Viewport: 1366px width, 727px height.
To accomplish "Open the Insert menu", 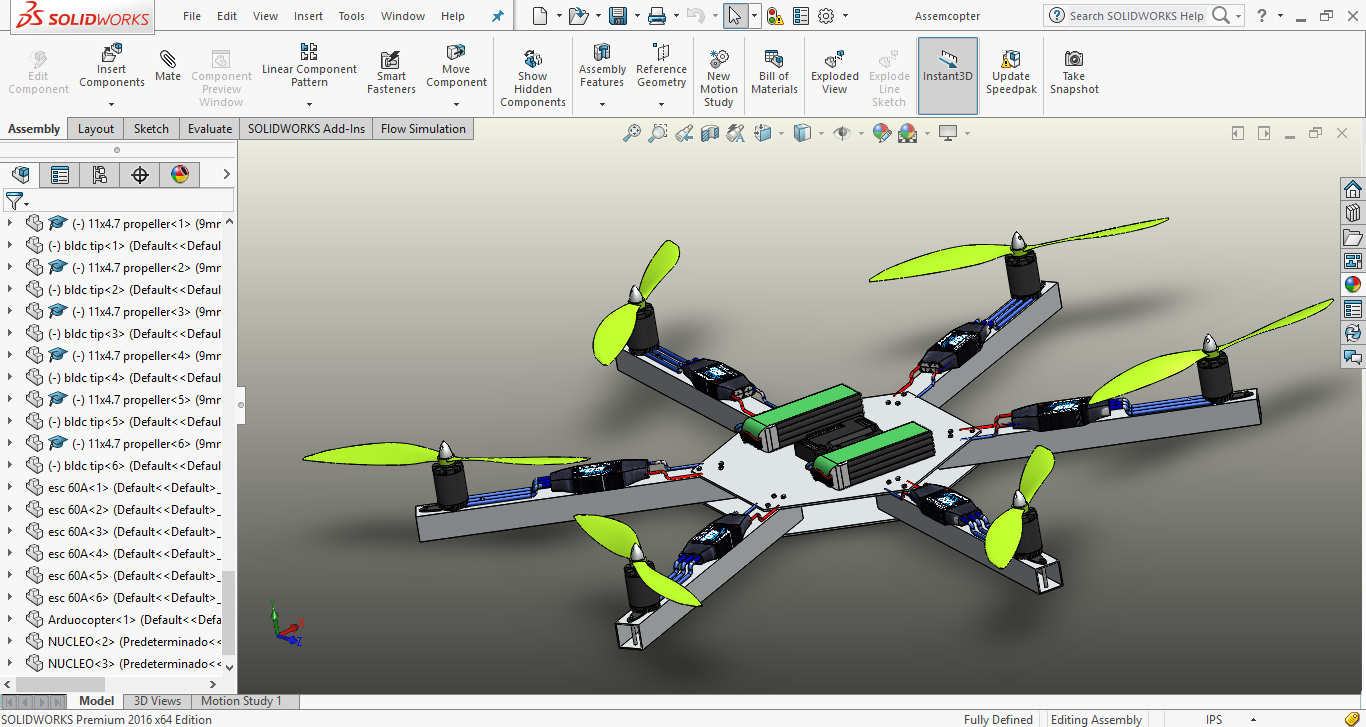I will [x=309, y=16].
